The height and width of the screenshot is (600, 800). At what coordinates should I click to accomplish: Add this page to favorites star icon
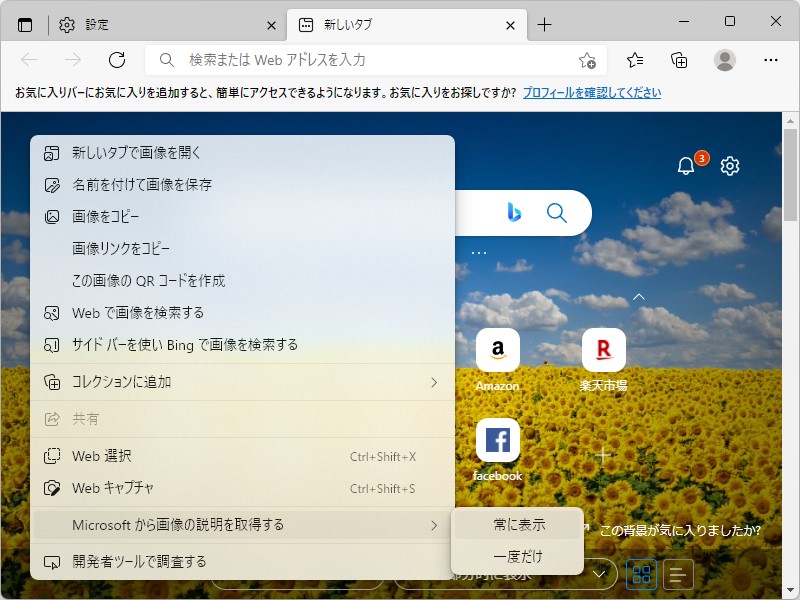click(587, 61)
